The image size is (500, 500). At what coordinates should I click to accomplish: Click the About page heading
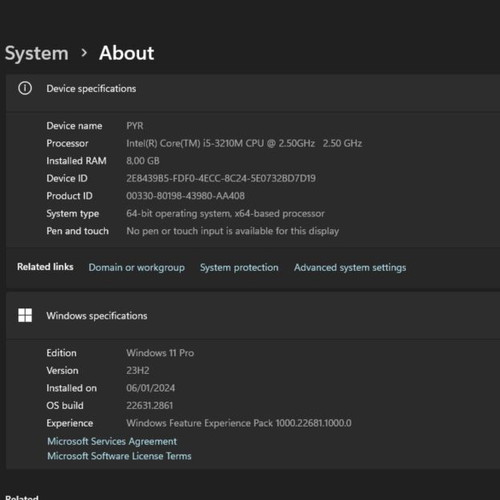(x=127, y=53)
